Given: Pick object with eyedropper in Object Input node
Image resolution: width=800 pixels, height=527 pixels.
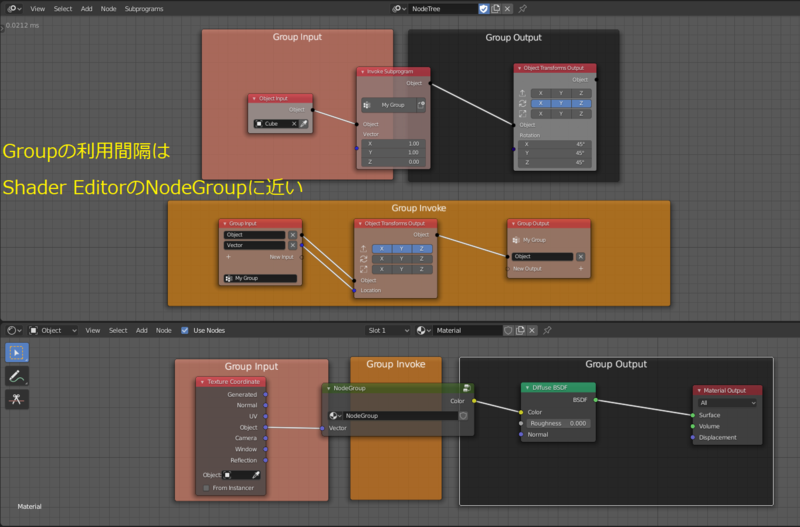Looking at the screenshot, I should pyautogui.click(x=304, y=123).
